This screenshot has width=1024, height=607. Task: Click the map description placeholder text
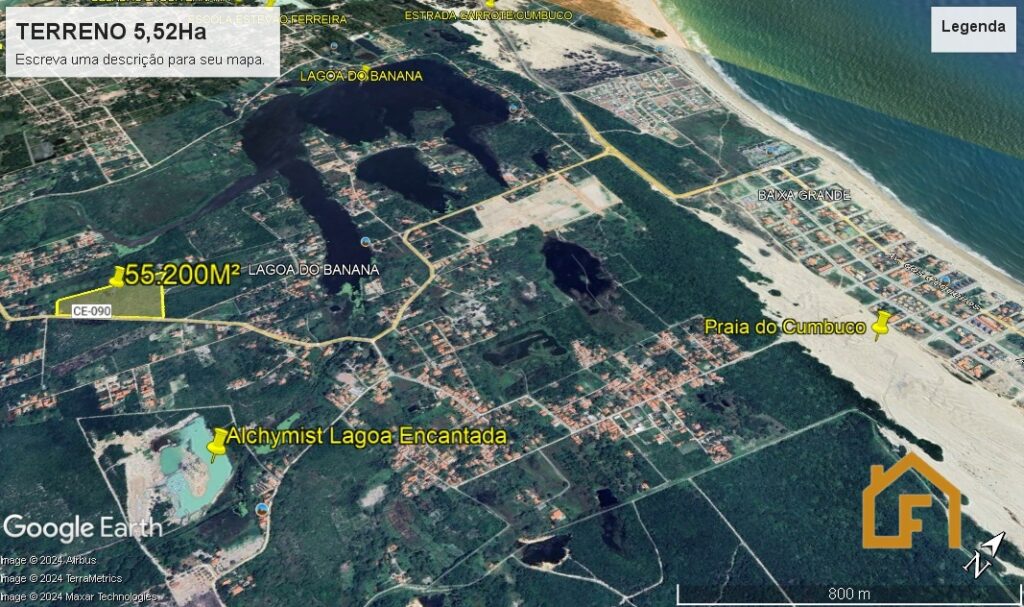click(x=140, y=59)
